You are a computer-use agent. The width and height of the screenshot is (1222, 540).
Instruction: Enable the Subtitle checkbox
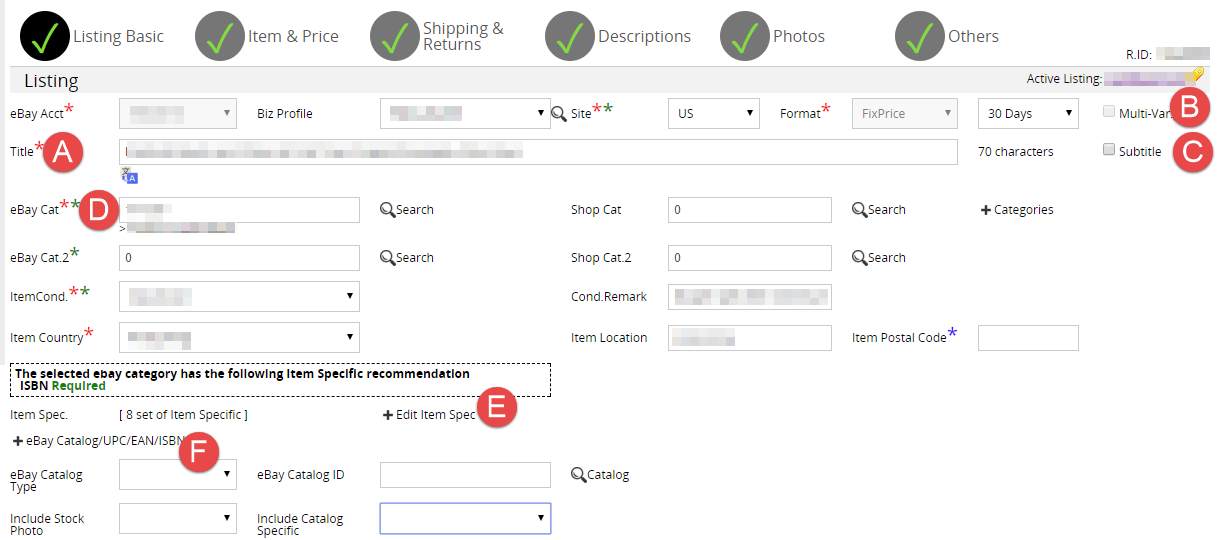(x=1108, y=150)
